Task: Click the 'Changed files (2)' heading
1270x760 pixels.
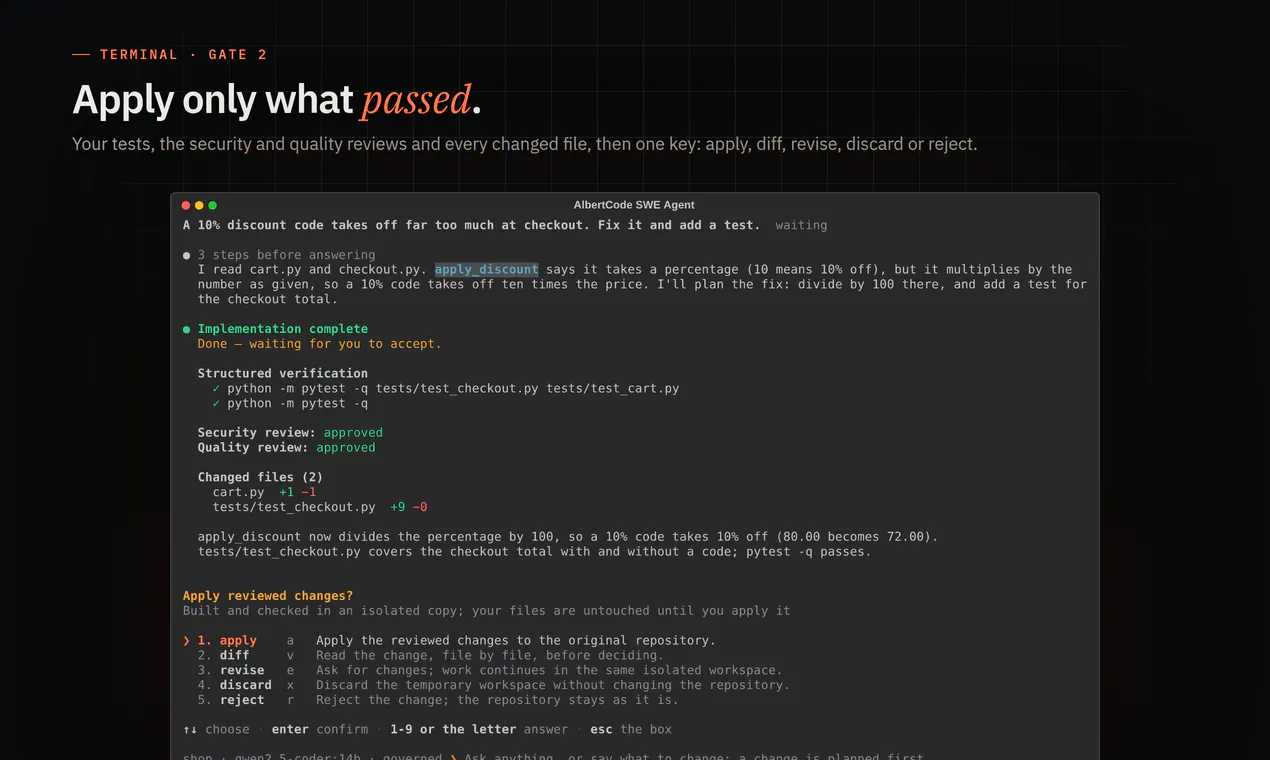Action: coord(260,477)
